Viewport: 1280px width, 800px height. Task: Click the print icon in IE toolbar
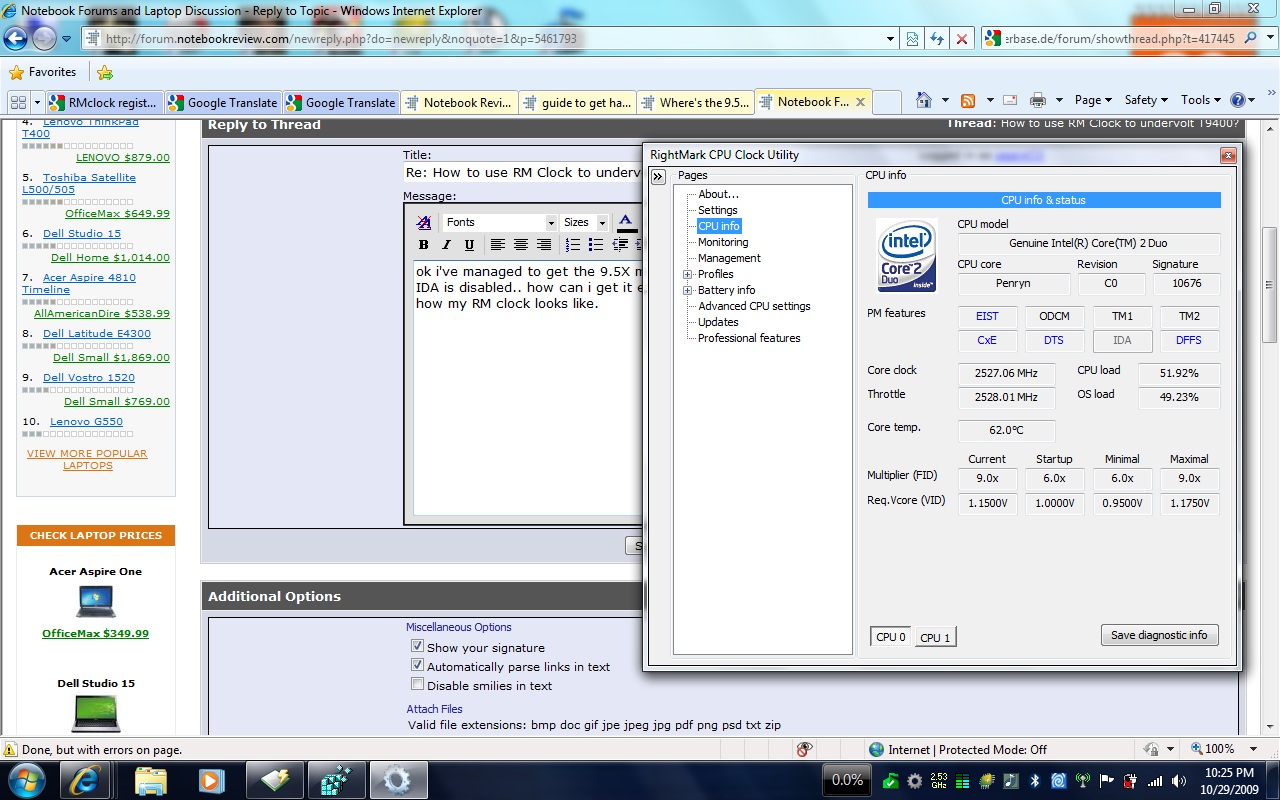pos(1038,100)
